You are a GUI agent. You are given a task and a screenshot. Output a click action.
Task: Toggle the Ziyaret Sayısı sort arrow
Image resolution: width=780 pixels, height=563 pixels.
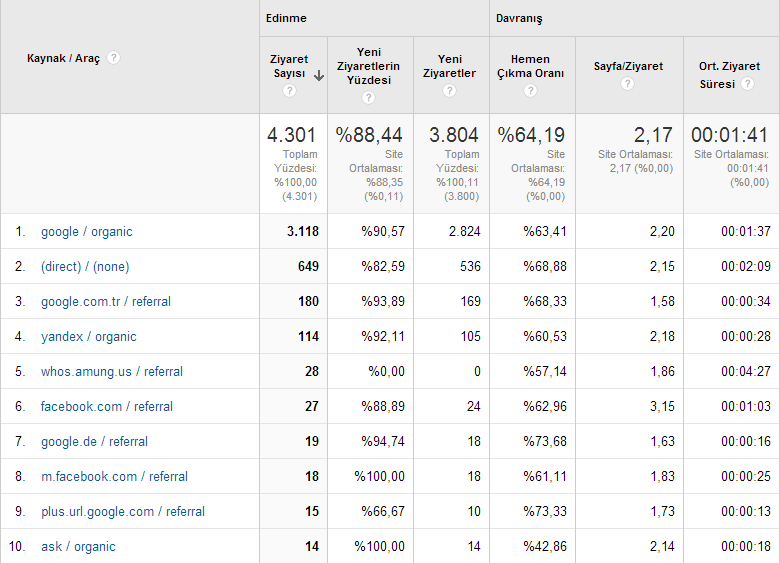click(x=319, y=76)
